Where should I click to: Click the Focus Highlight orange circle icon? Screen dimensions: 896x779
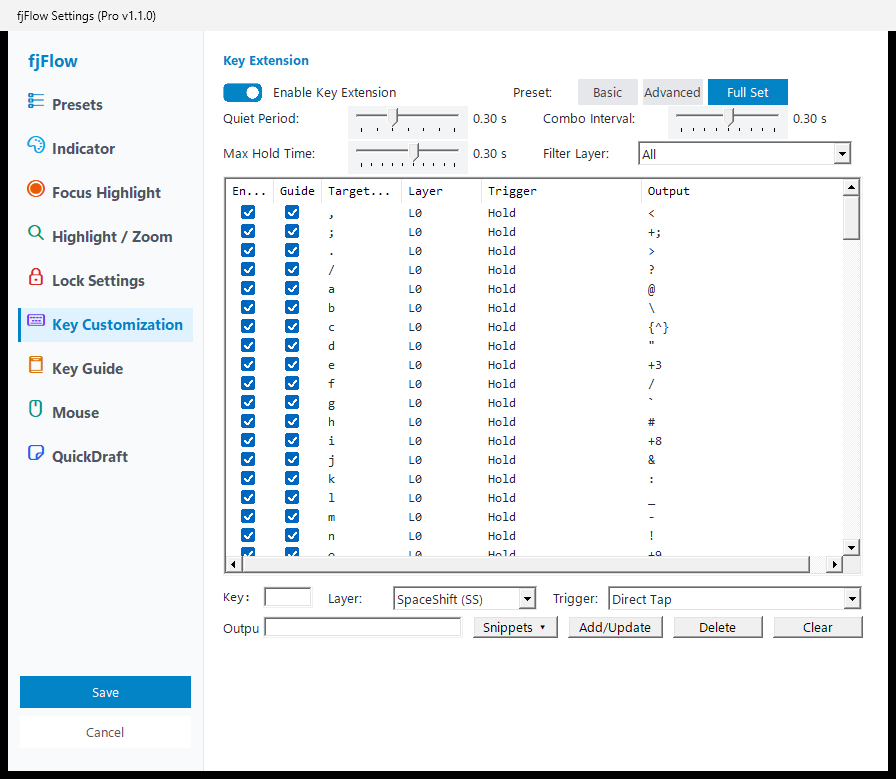click(35, 189)
